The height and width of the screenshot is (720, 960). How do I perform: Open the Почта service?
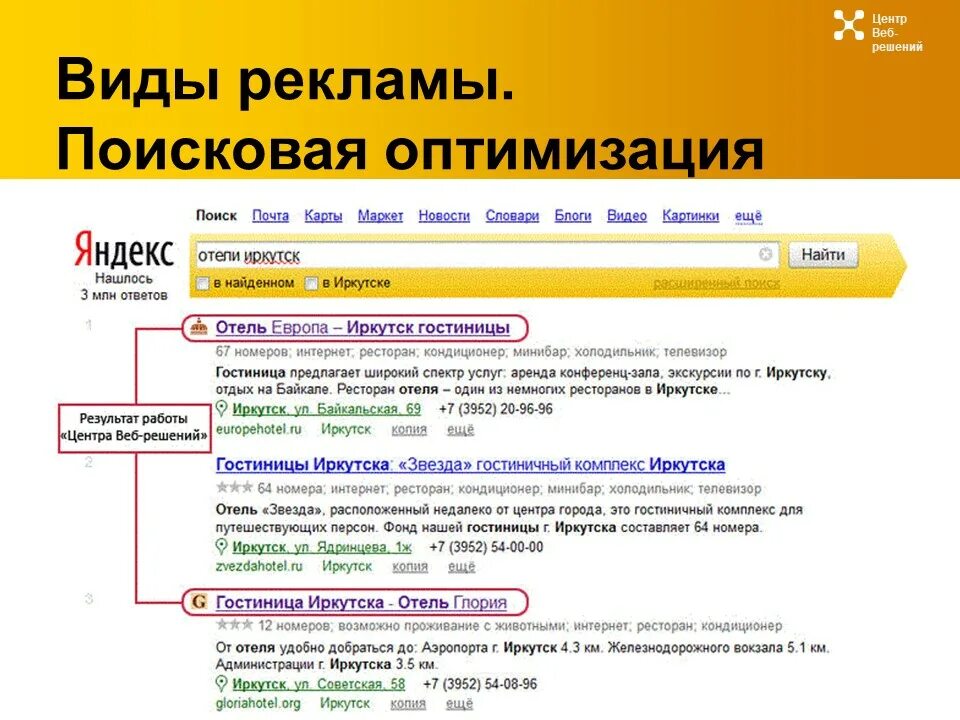point(271,216)
